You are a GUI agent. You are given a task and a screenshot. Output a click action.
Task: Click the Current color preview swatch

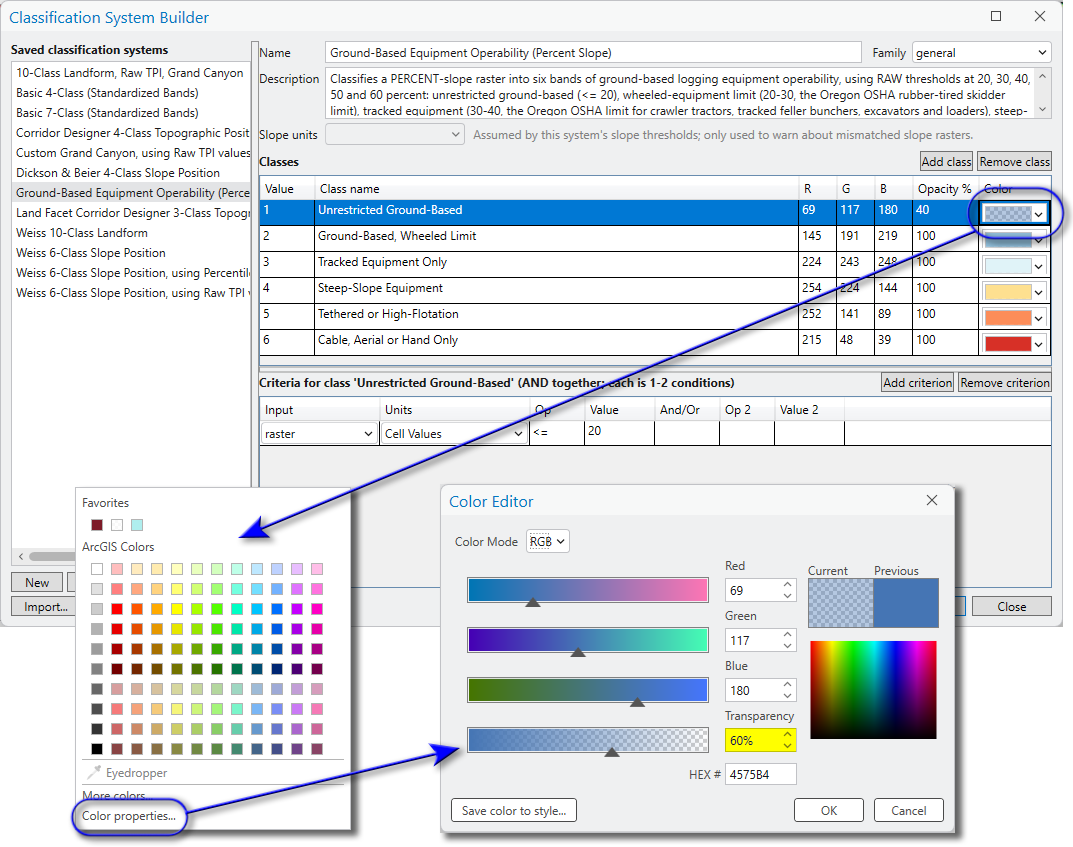(x=840, y=603)
